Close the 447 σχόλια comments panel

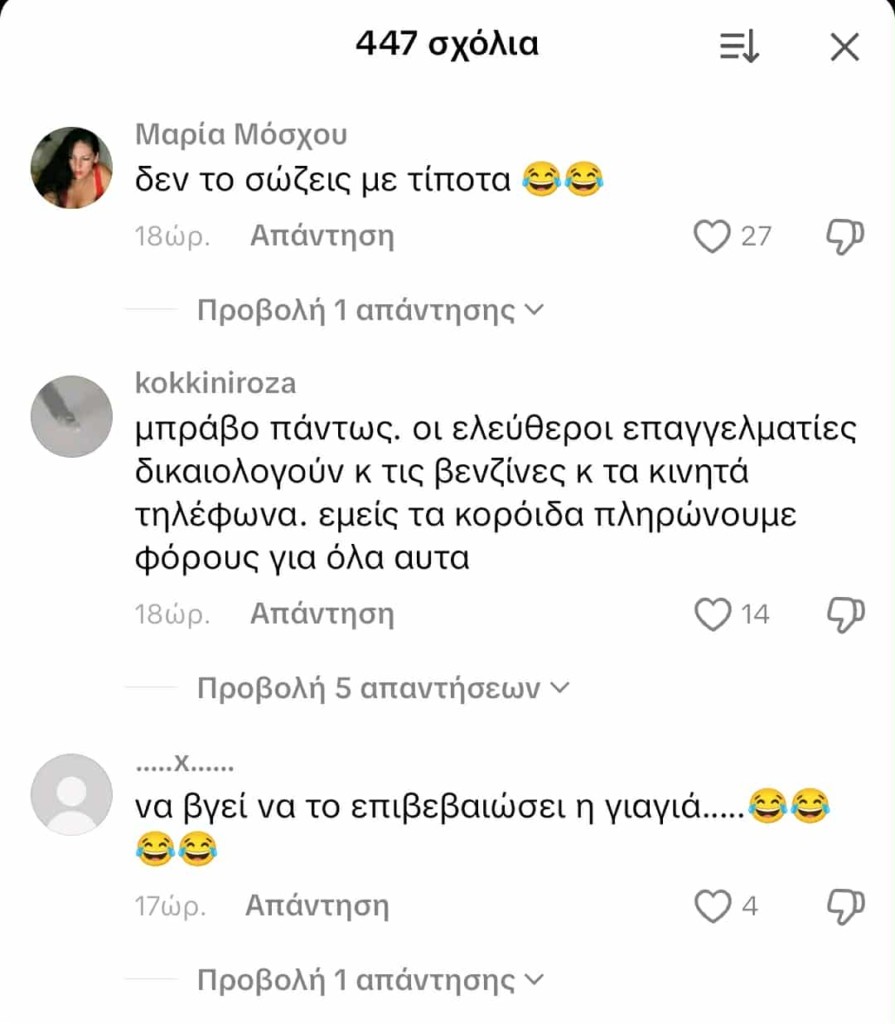coord(845,47)
